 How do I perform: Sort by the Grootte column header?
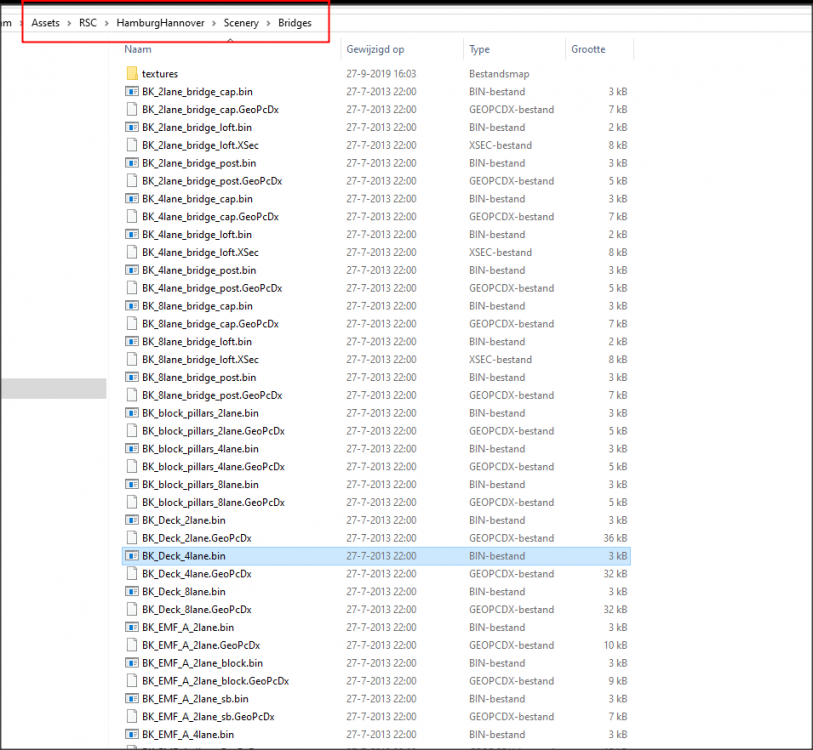point(588,49)
